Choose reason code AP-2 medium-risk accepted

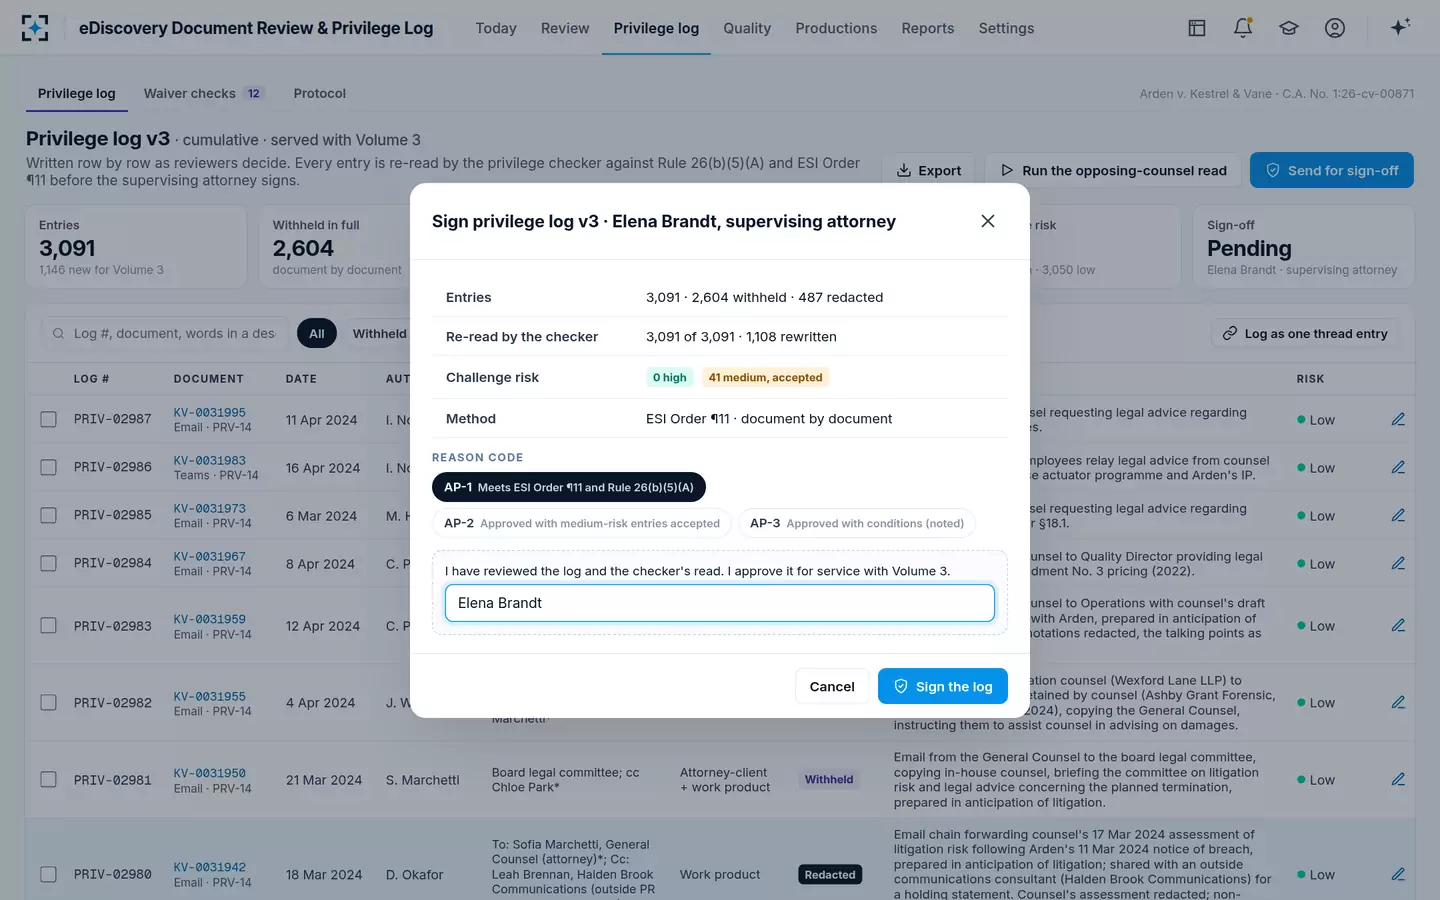[x=582, y=523]
